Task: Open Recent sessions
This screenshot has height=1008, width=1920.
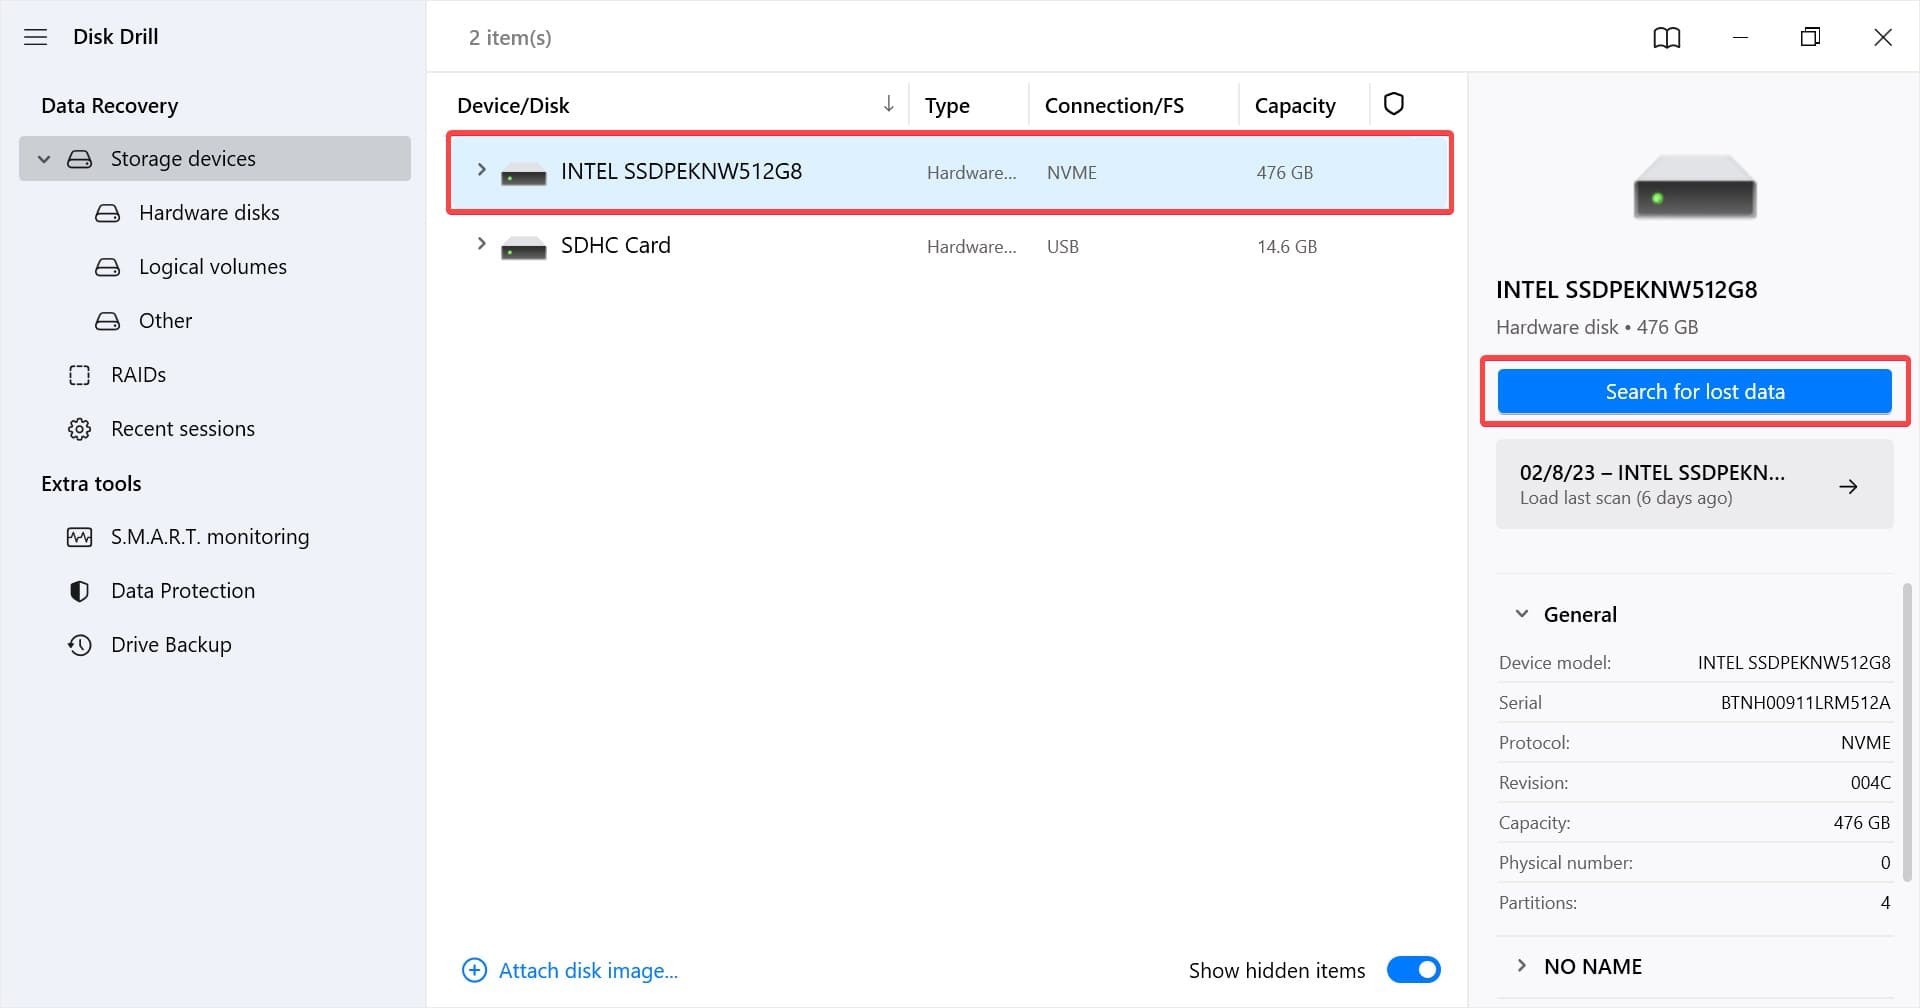Action: 183,429
